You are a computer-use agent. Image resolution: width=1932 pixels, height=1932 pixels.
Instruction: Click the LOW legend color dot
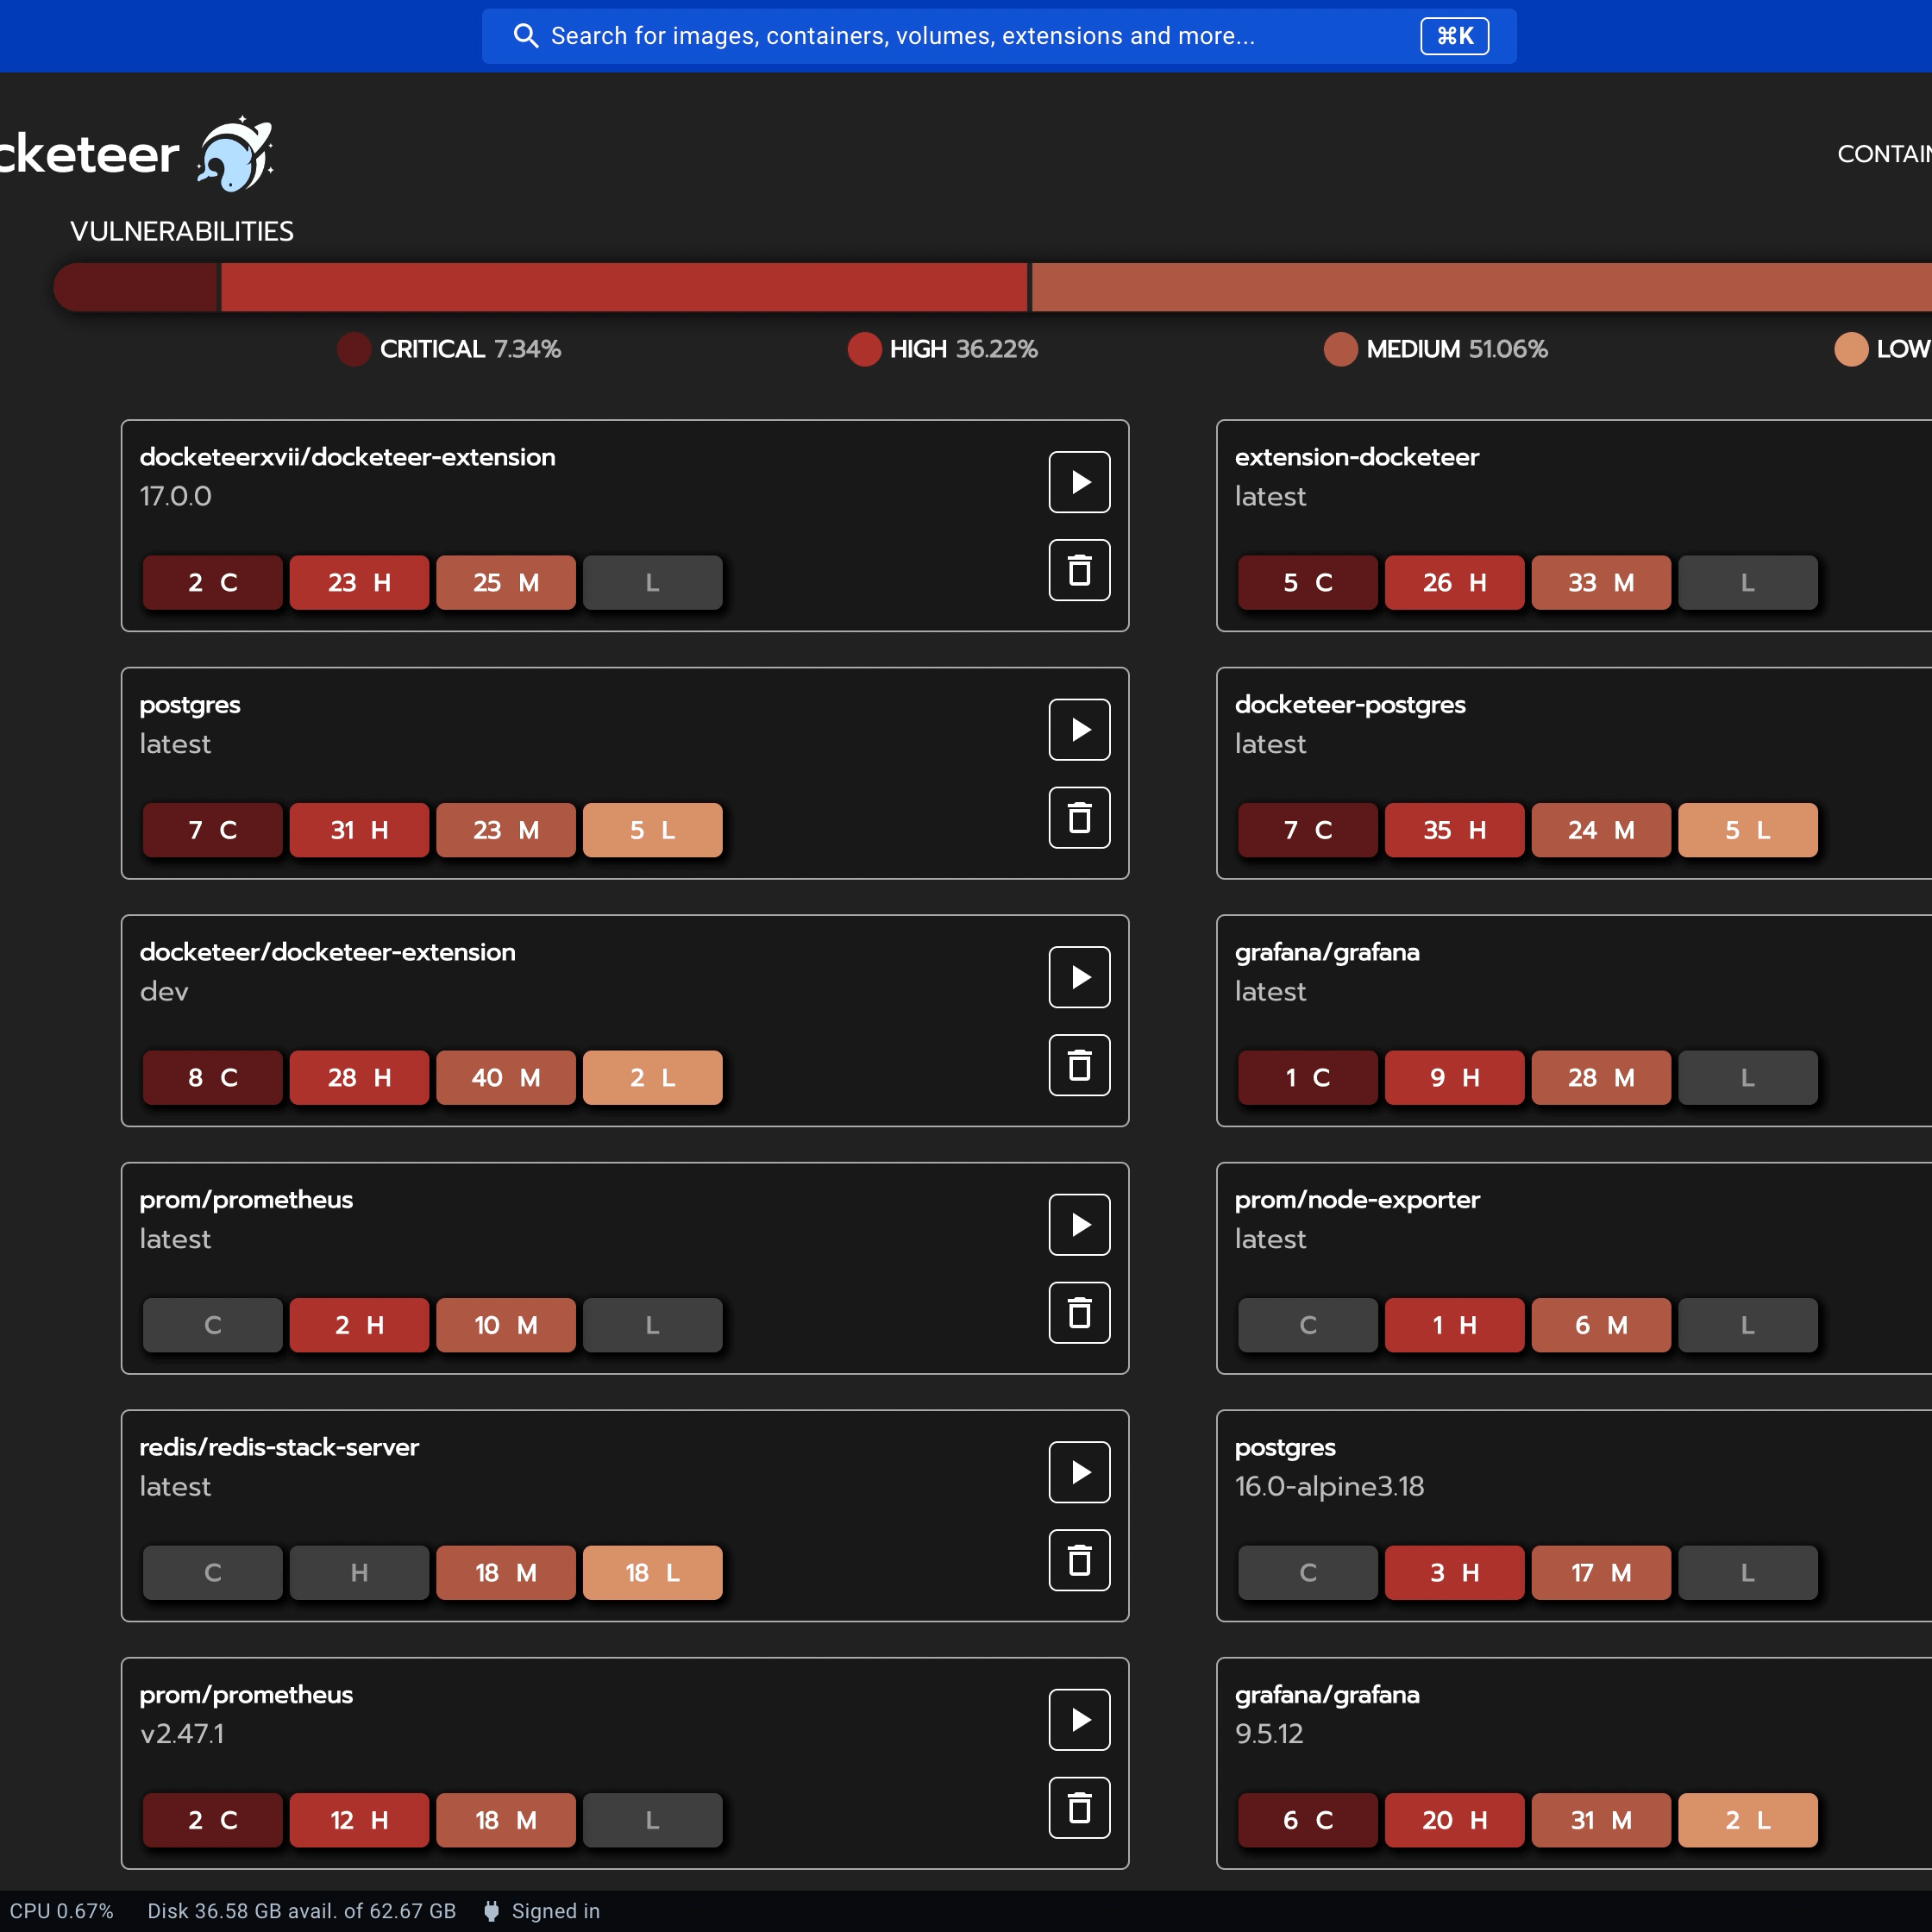1851,349
